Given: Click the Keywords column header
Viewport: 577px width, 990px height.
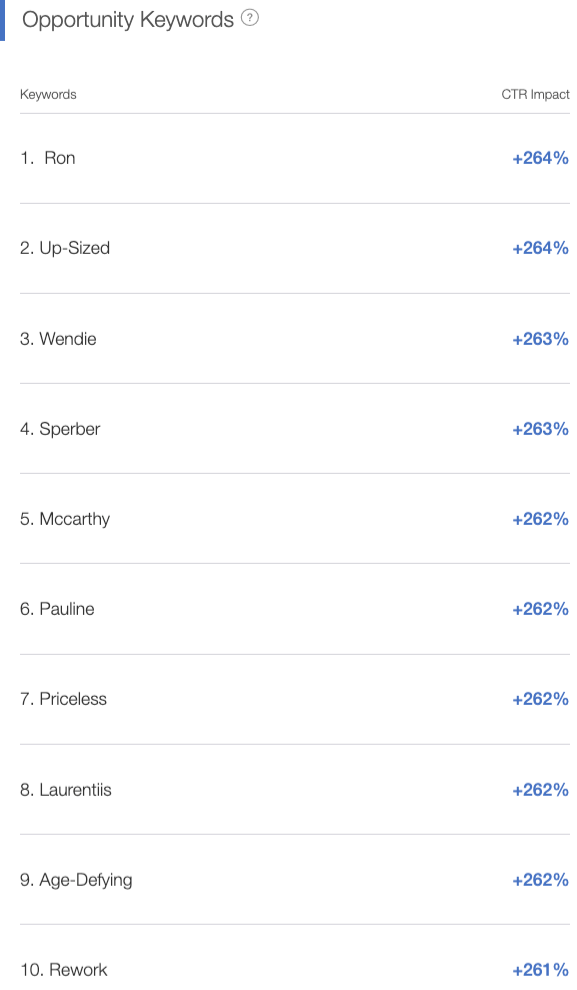Looking at the screenshot, I should 48,95.
